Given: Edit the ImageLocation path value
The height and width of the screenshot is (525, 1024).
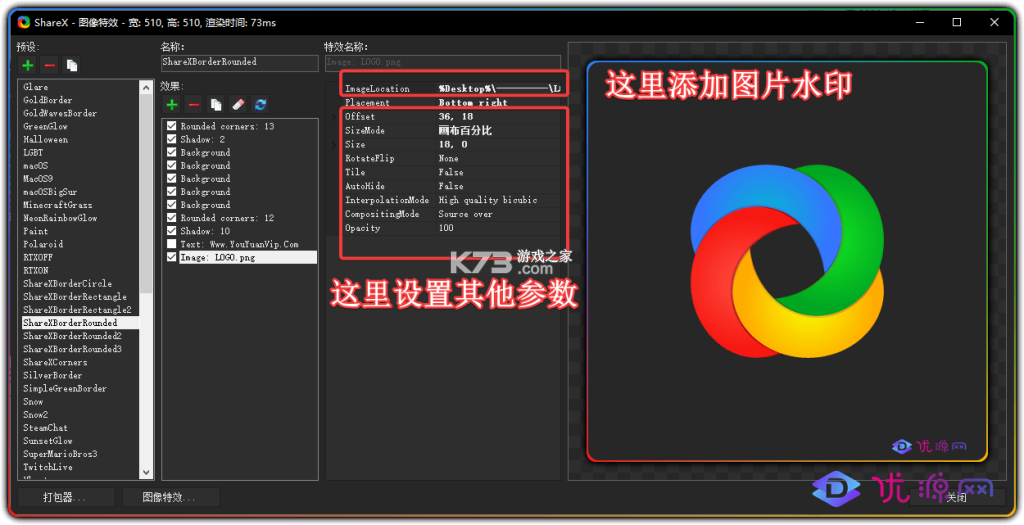Looking at the screenshot, I should coord(498,89).
